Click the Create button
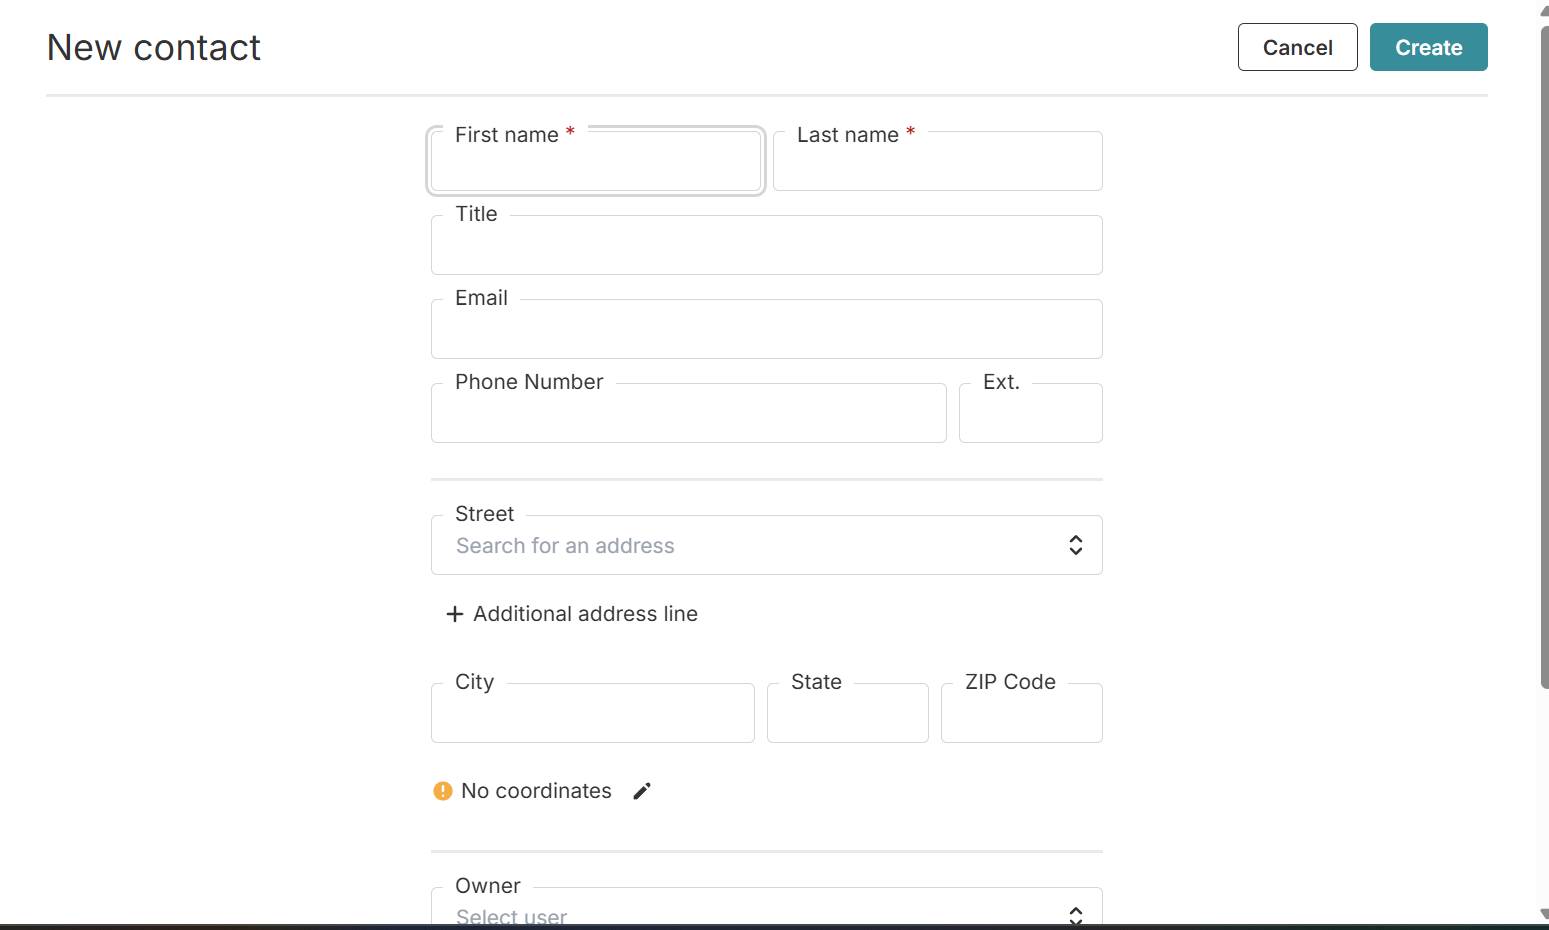This screenshot has width=1549, height=930. (1428, 47)
